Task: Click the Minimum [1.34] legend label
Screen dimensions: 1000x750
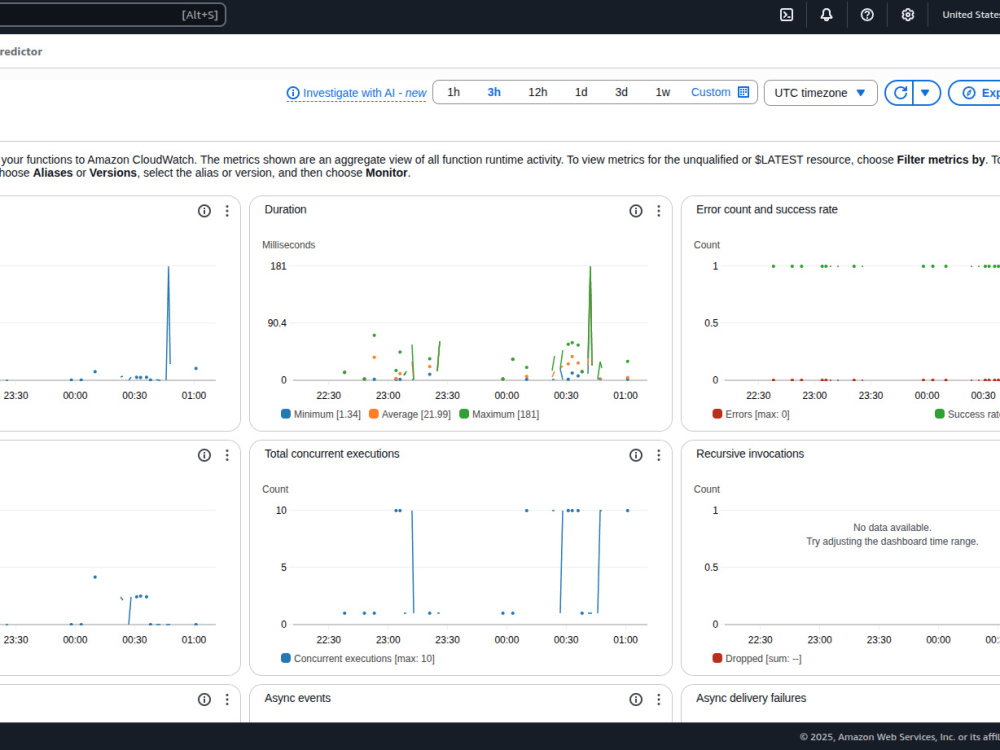Action: click(x=327, y=414)
